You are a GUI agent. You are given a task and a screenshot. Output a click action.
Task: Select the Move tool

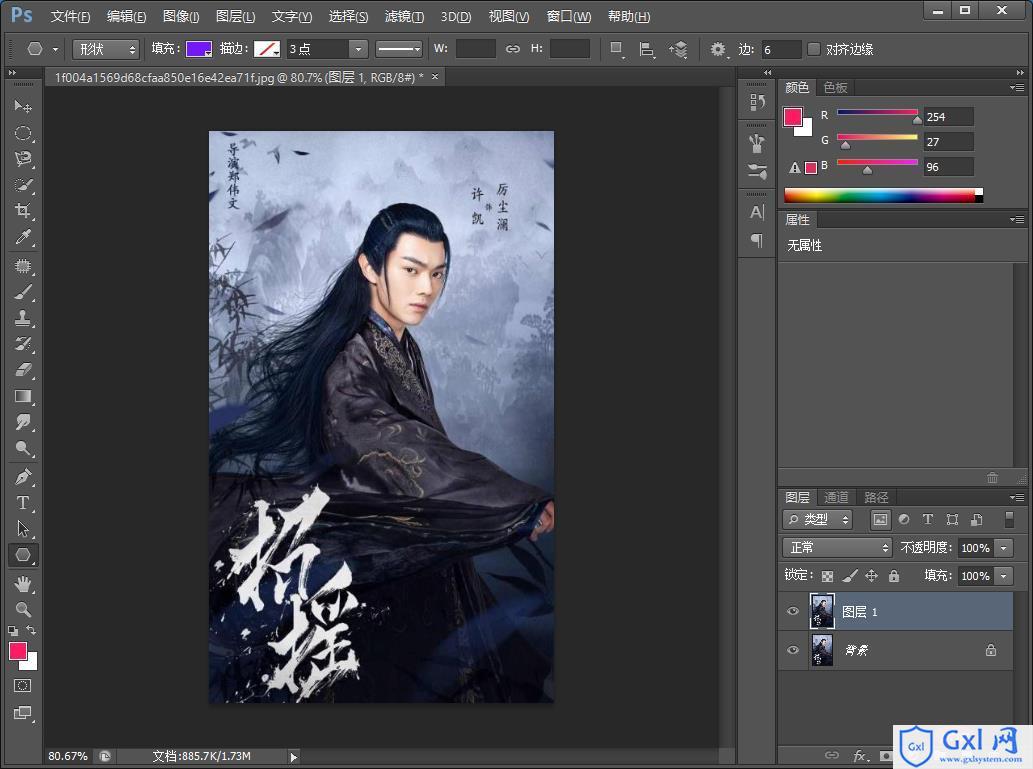tap(23, 106)
